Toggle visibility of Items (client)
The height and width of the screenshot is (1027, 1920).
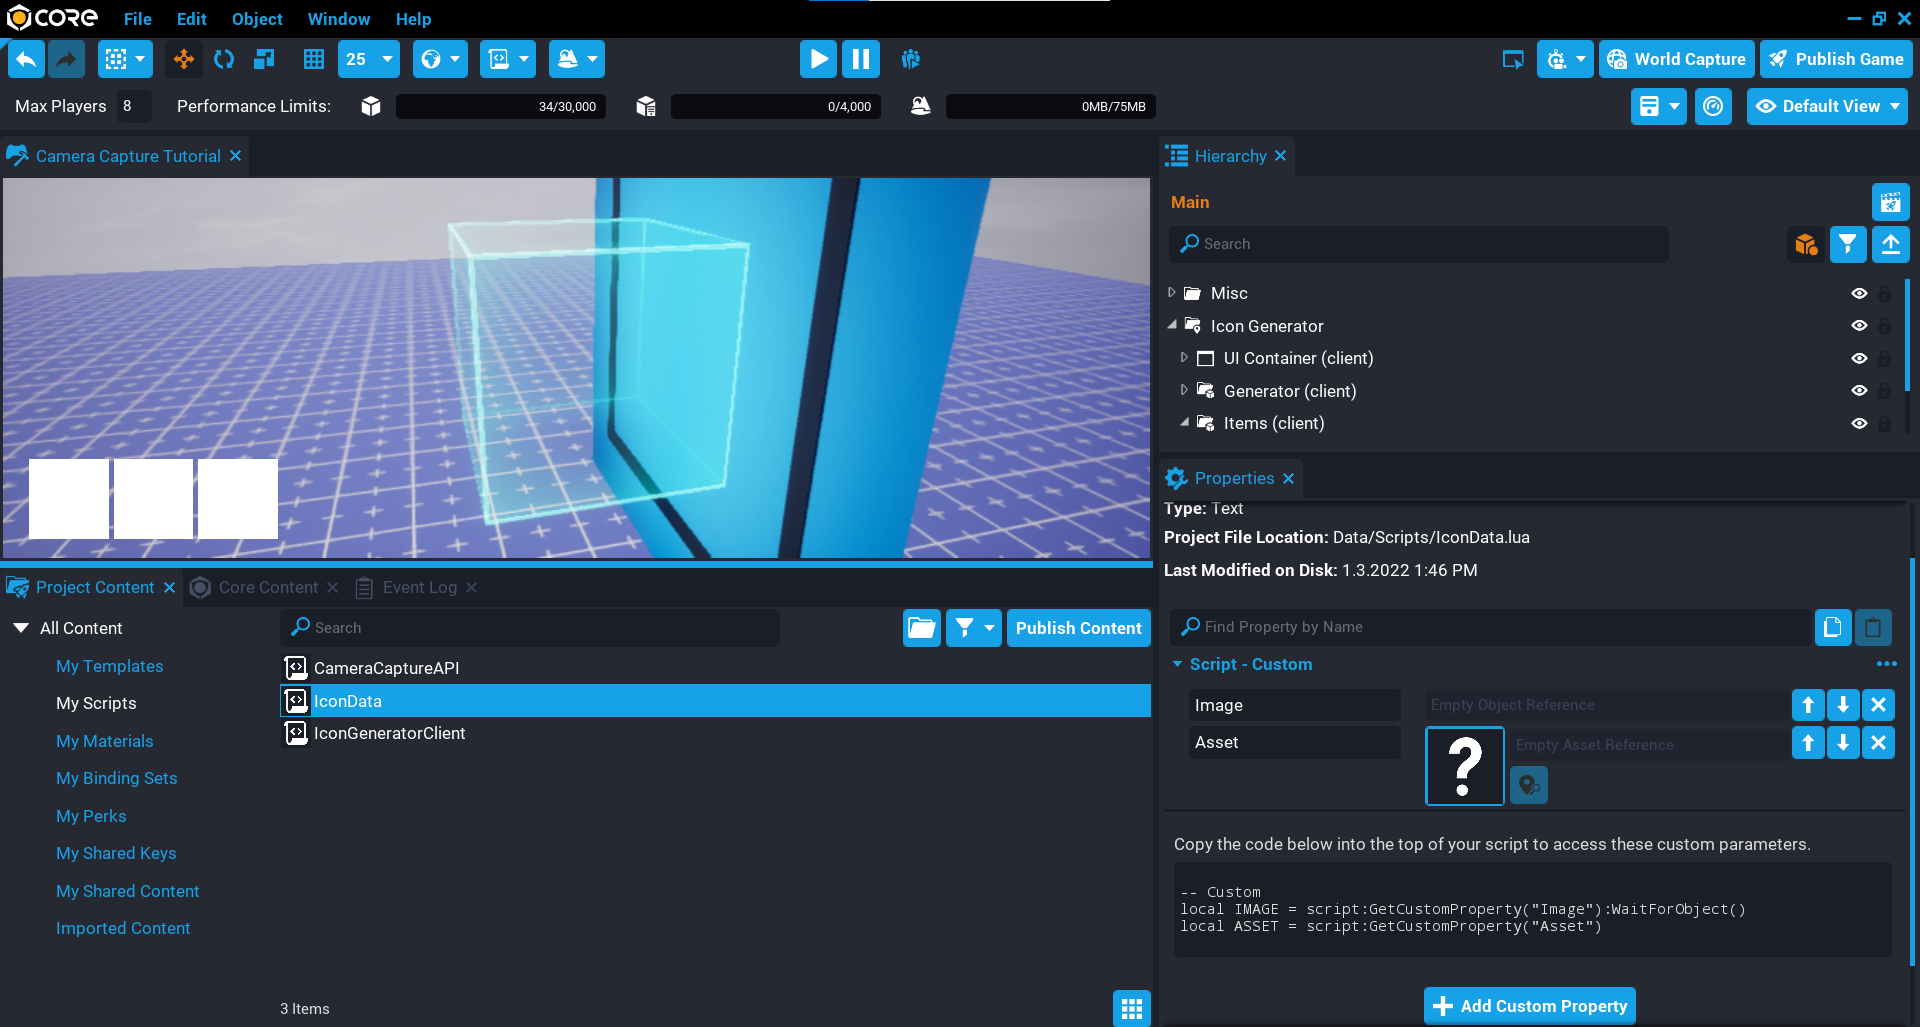point(1859,423)
